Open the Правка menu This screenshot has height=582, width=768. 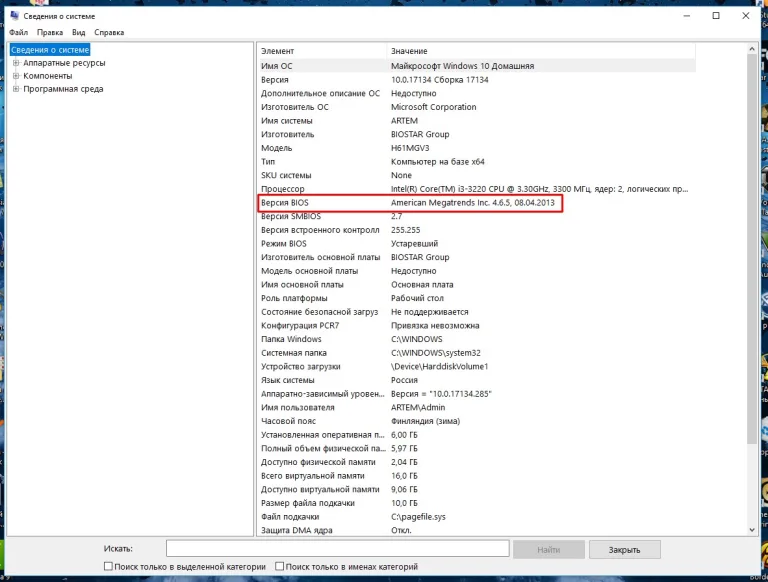[50, 32]
